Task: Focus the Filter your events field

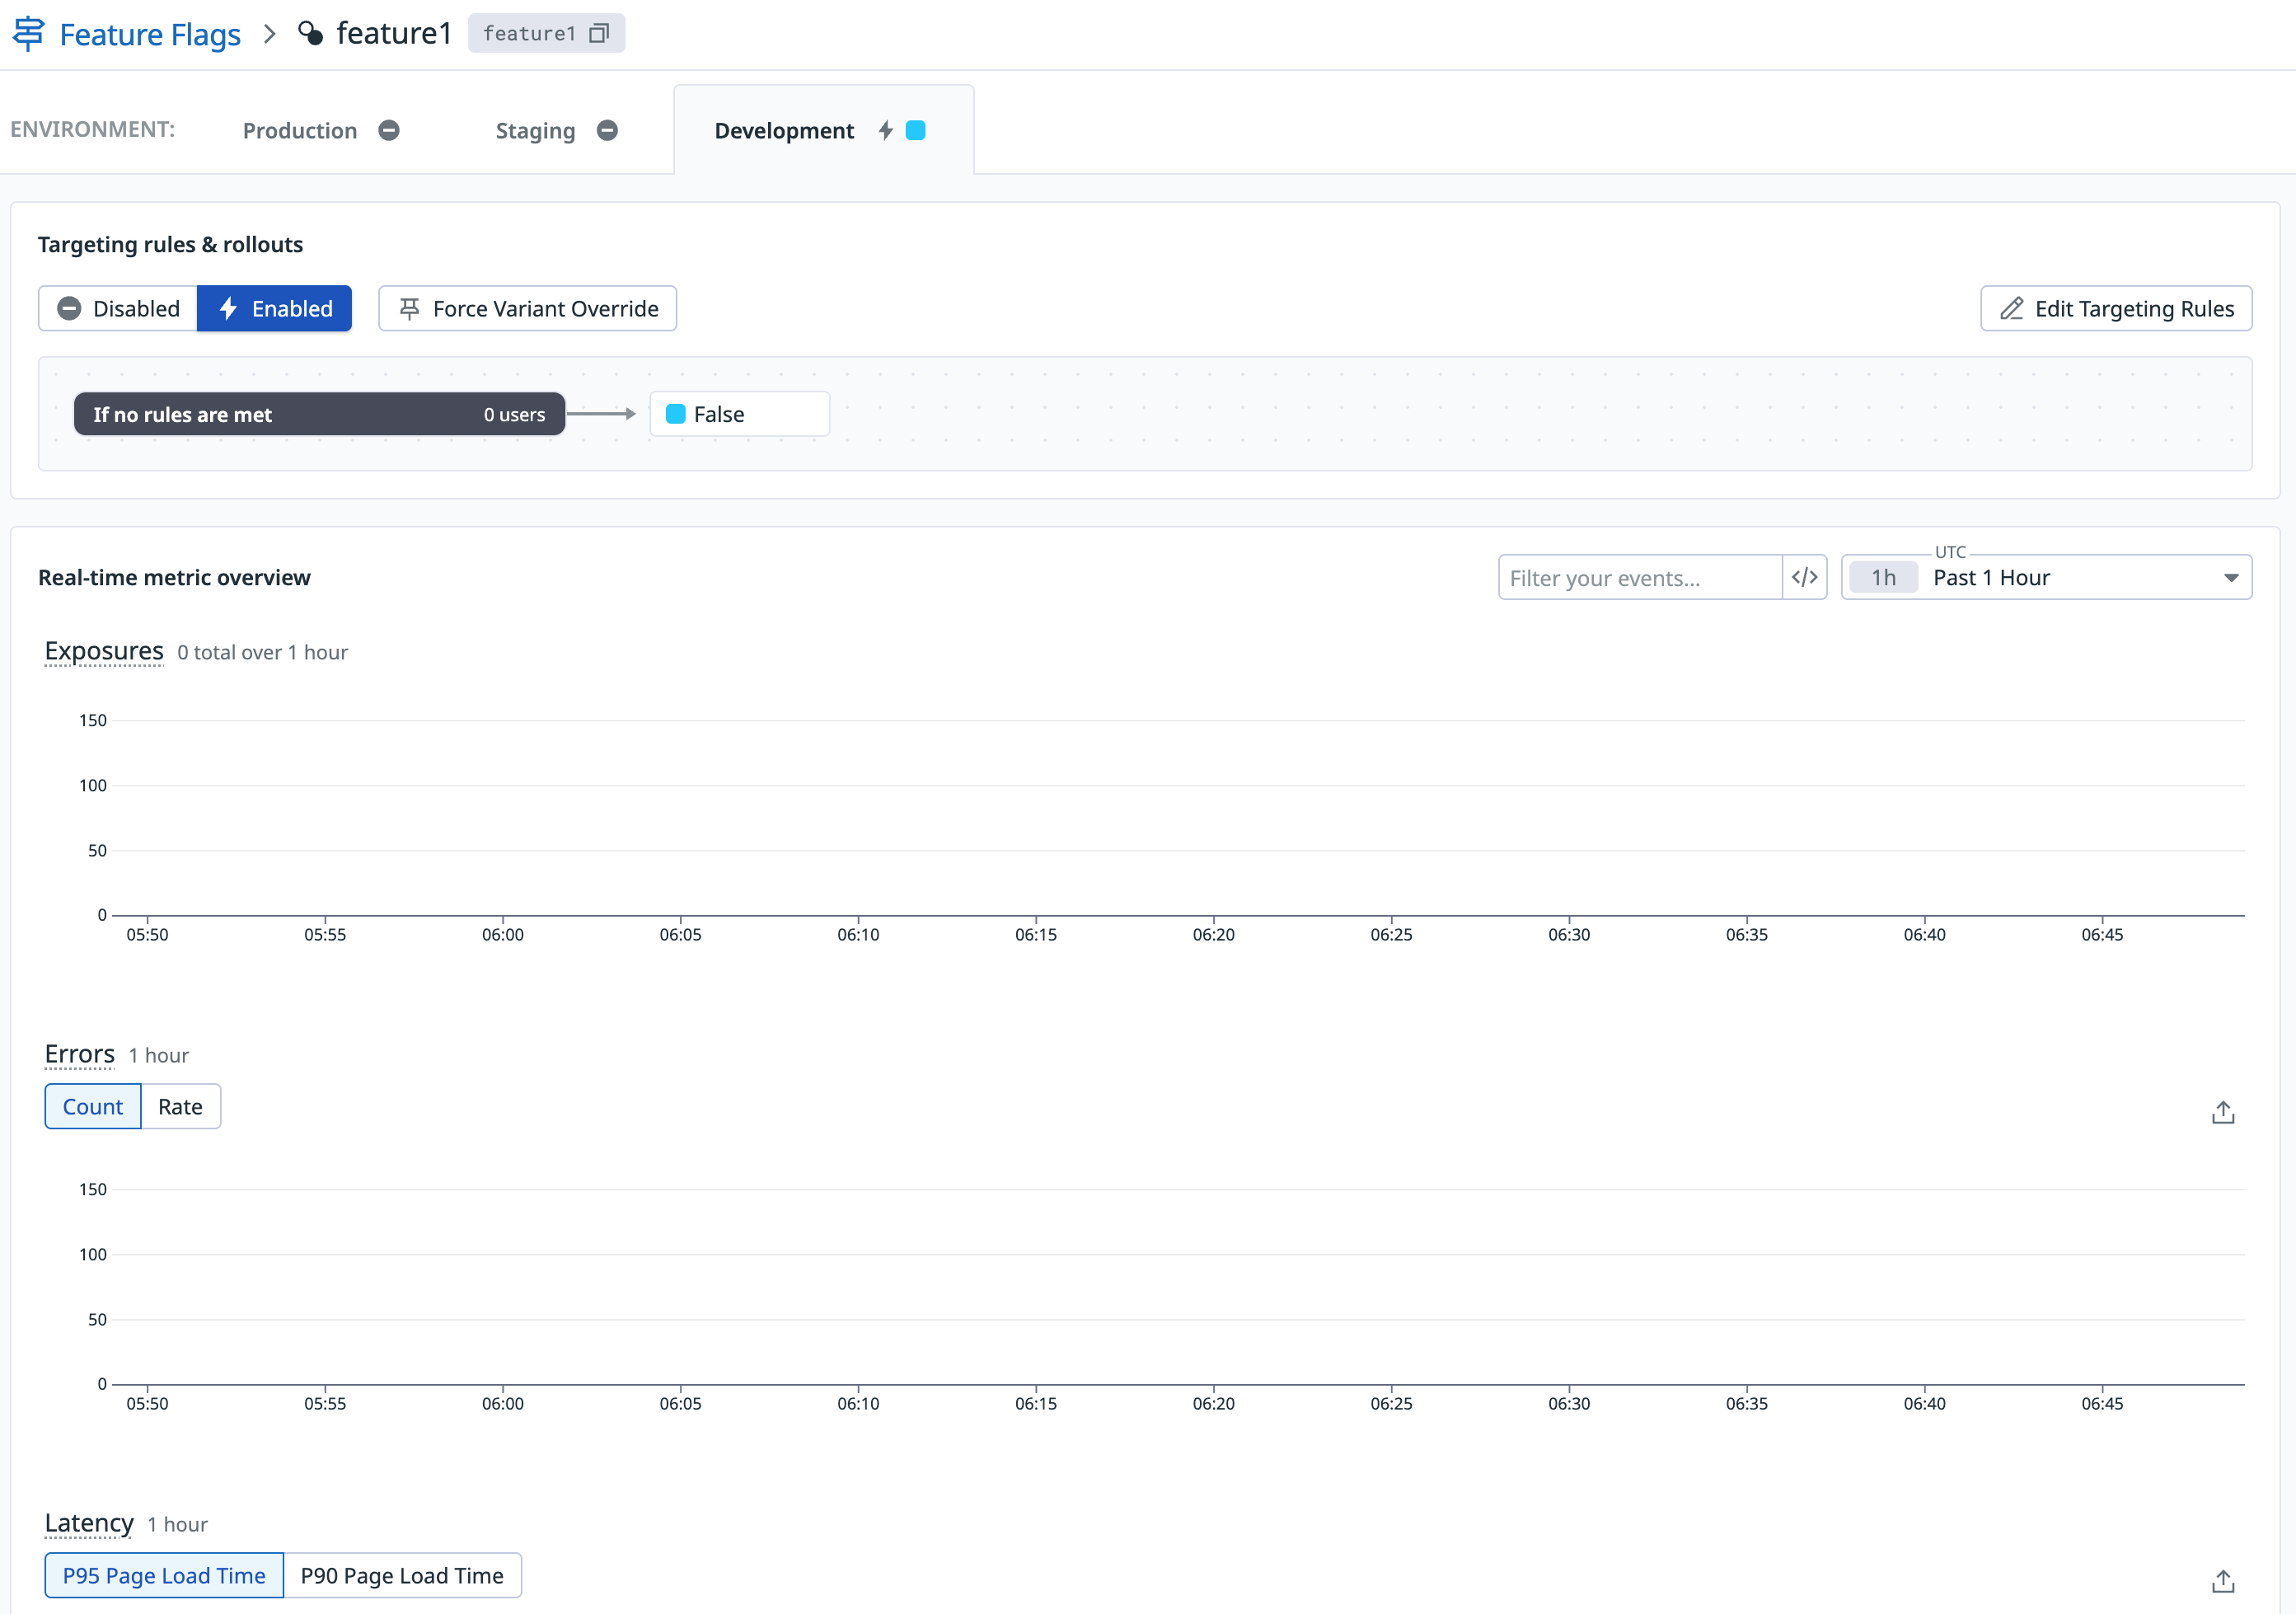Action: [1638, 578]
